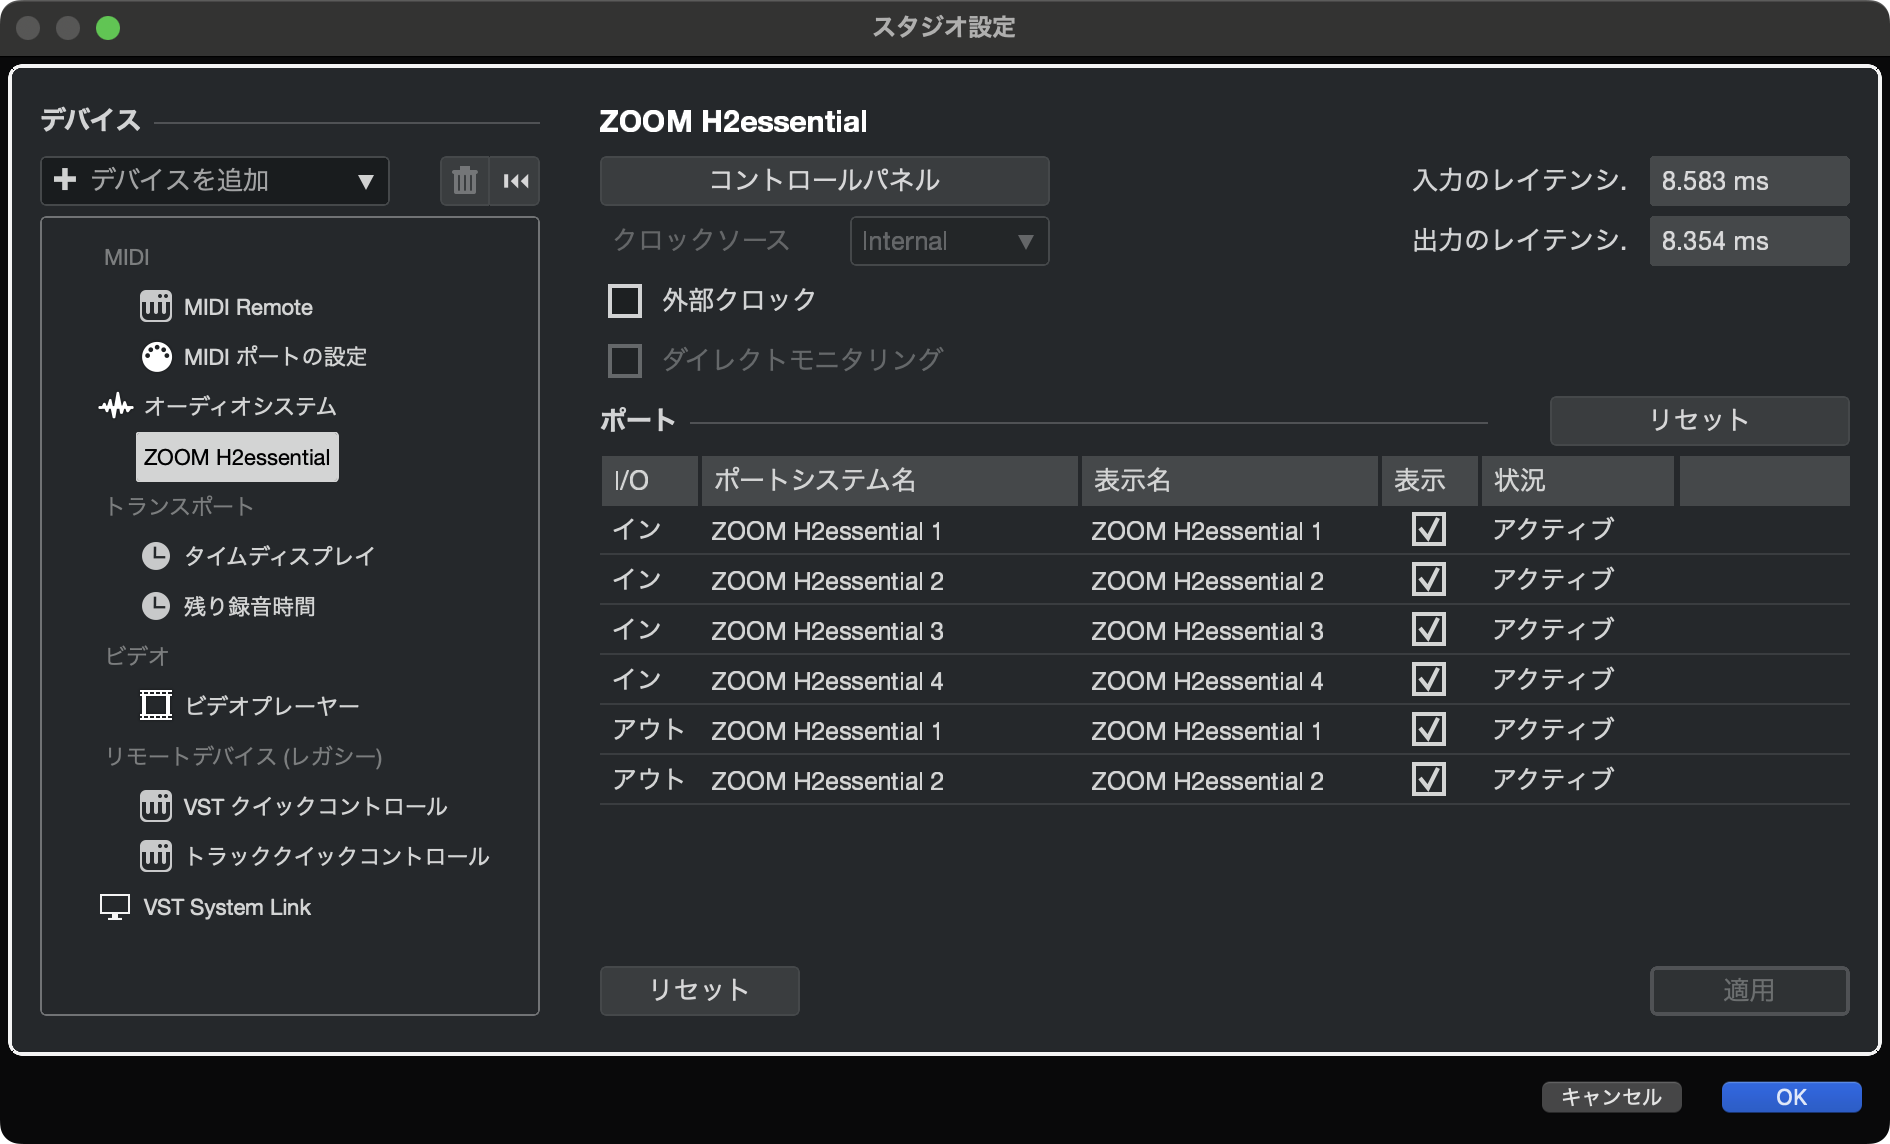
Task: Select ZOOM H2essential in device tree
Action: click(x=237, y=457)
